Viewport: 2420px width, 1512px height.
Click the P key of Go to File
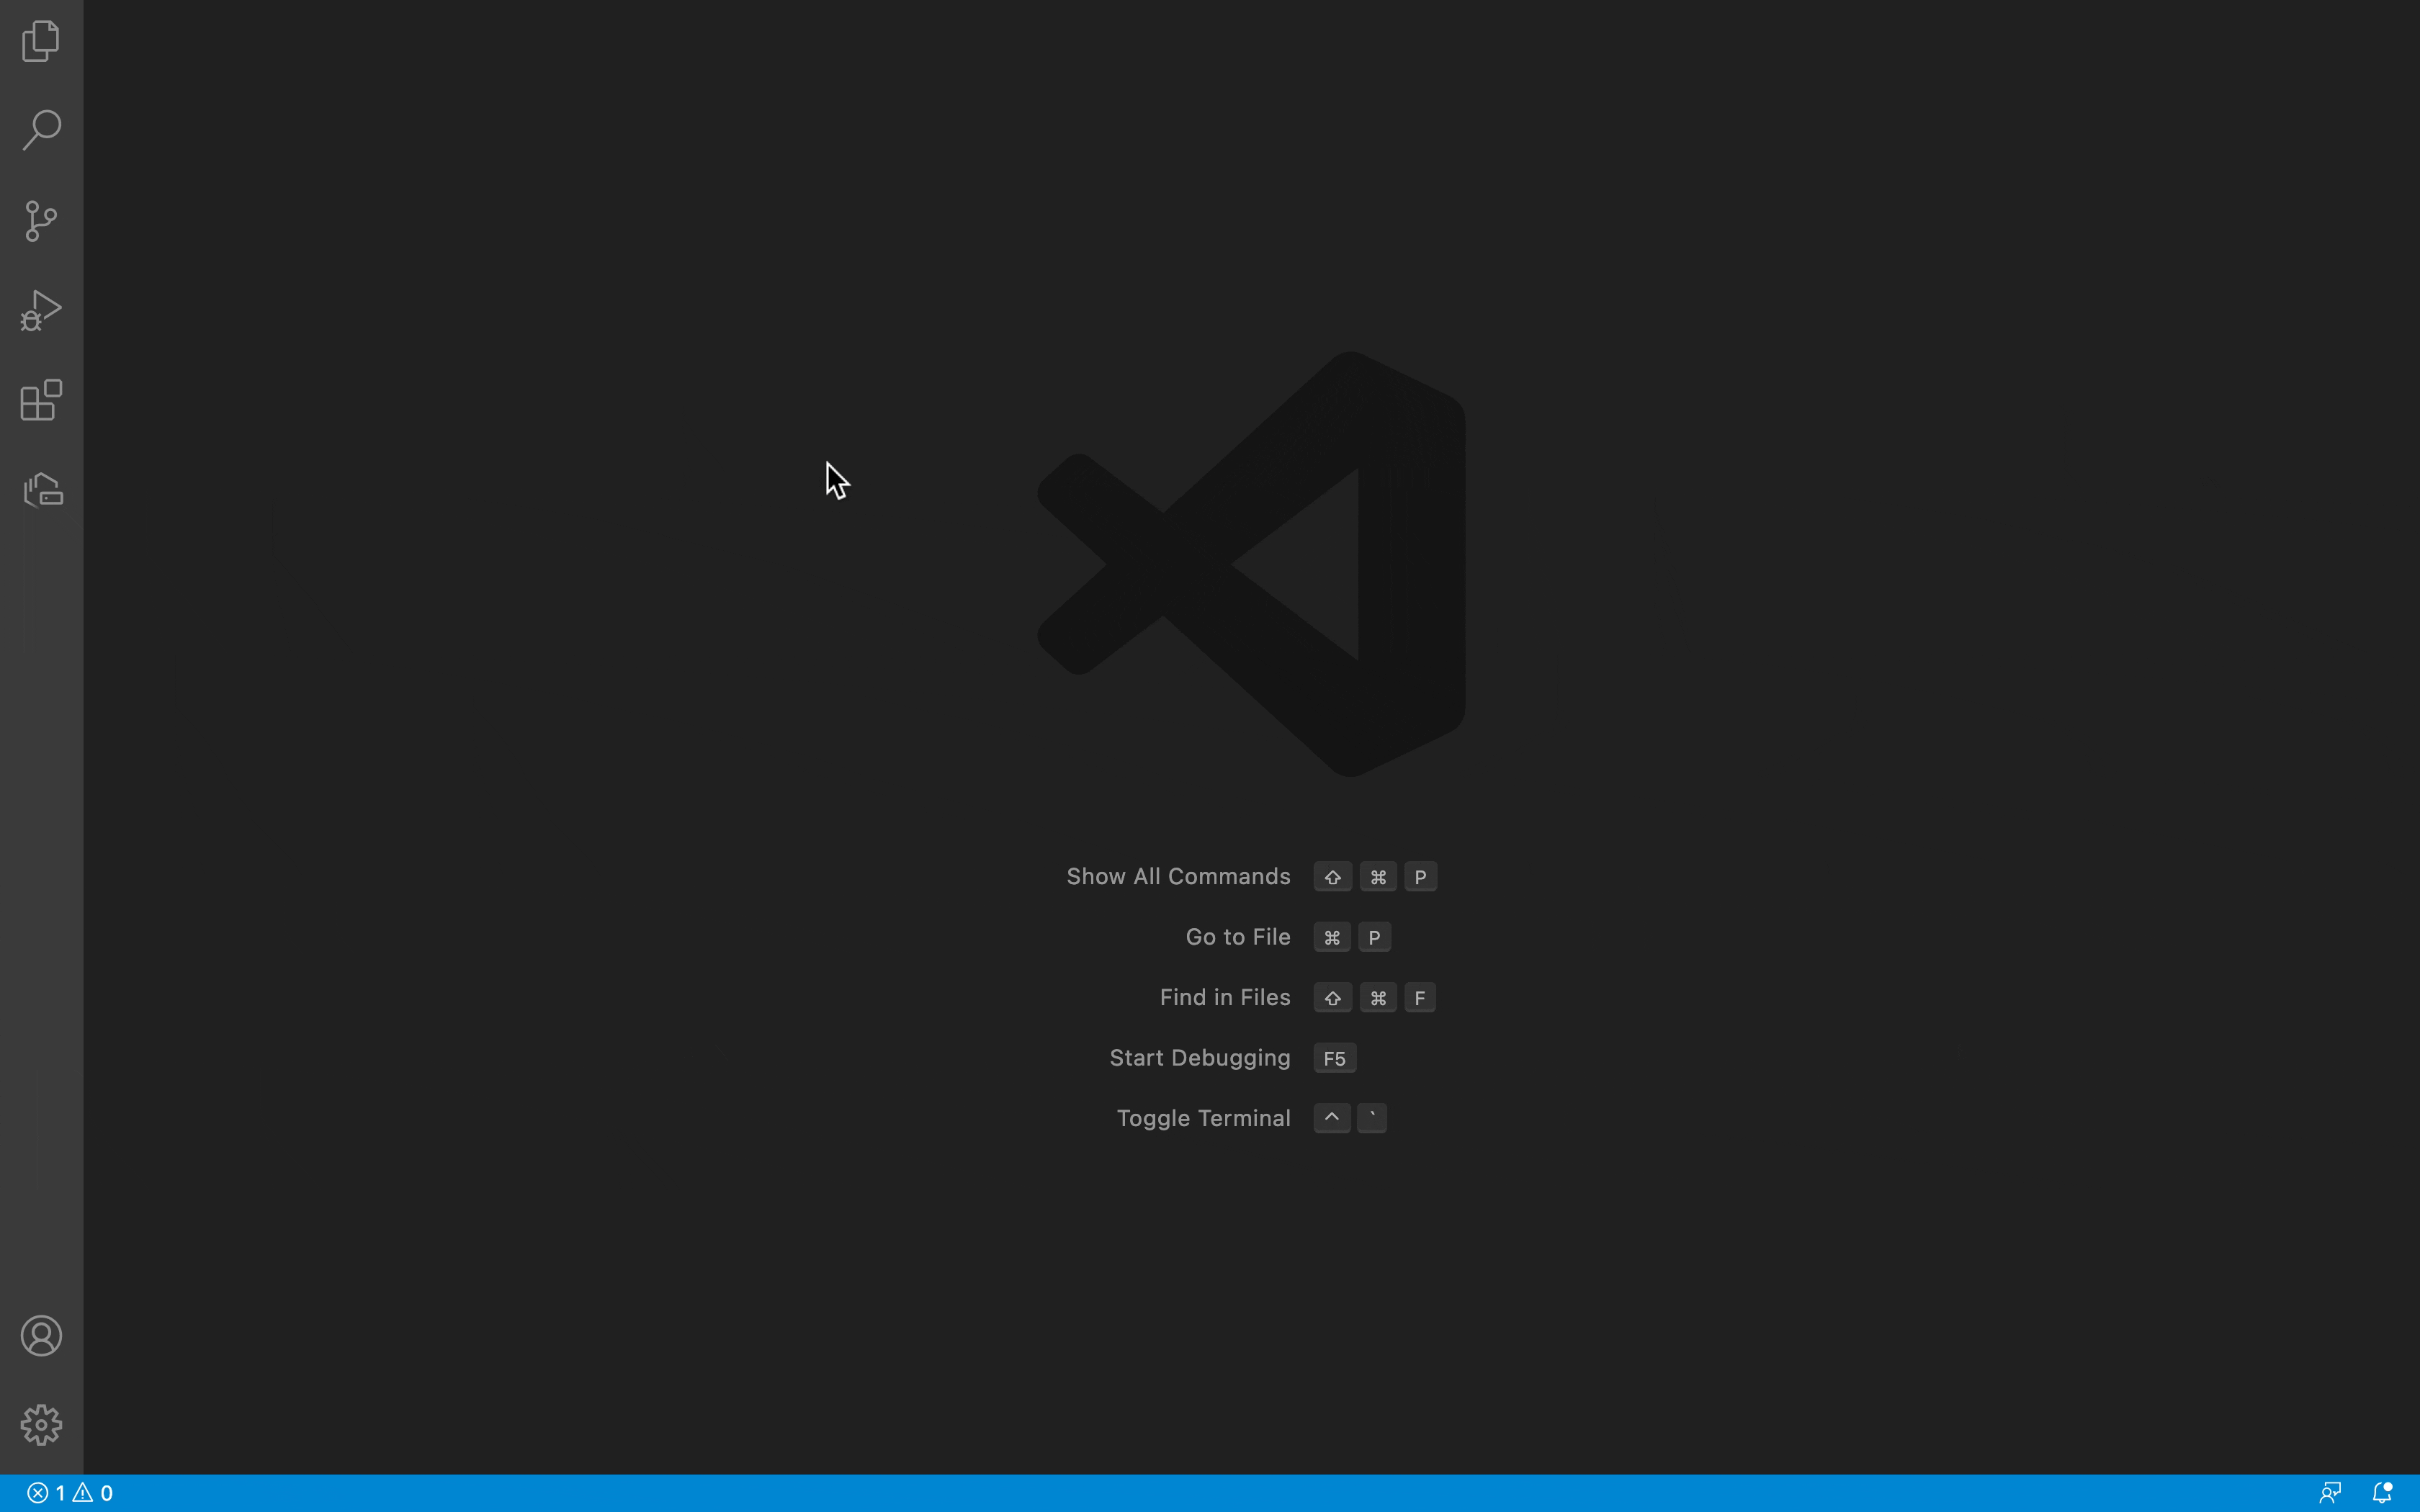pyautogui.click(x=1375, y=937)
